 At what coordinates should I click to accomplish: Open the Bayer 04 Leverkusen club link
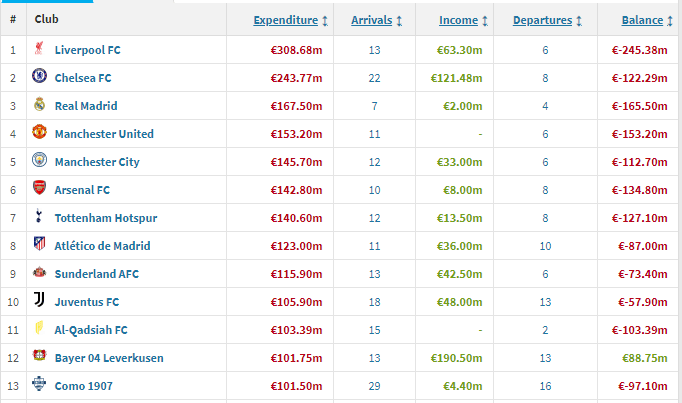[109, 357]
